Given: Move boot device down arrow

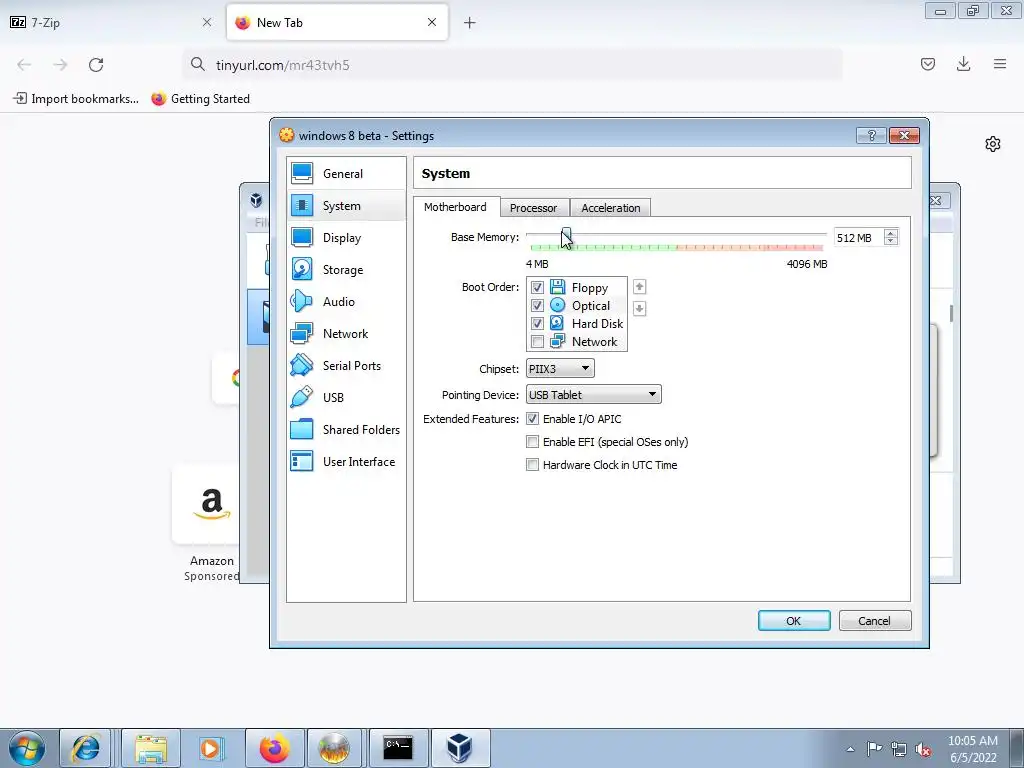Looking at the screenshot, I should click(x=639, y=308).
